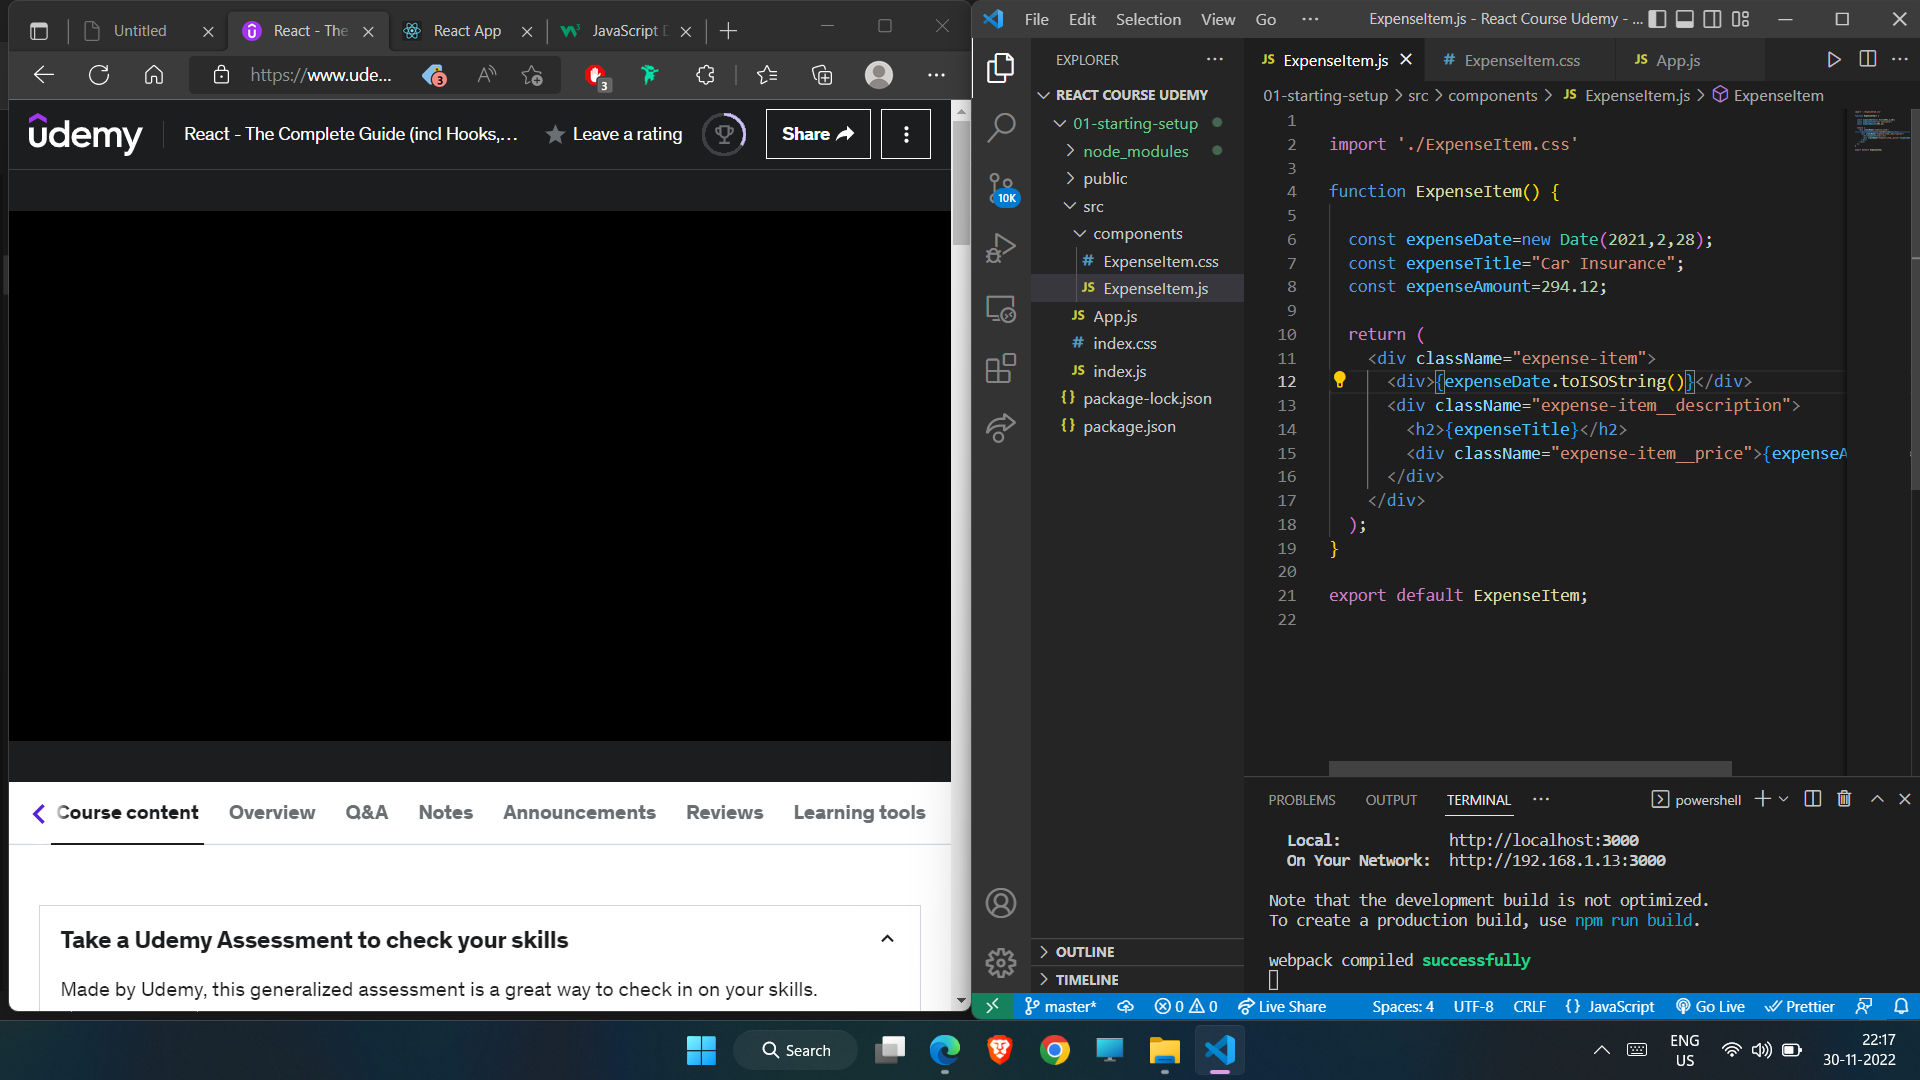Screen dimensions: 1920x1080
Task: Open the Q&A tab on Udemy
Action: click(x=366, y=812)
